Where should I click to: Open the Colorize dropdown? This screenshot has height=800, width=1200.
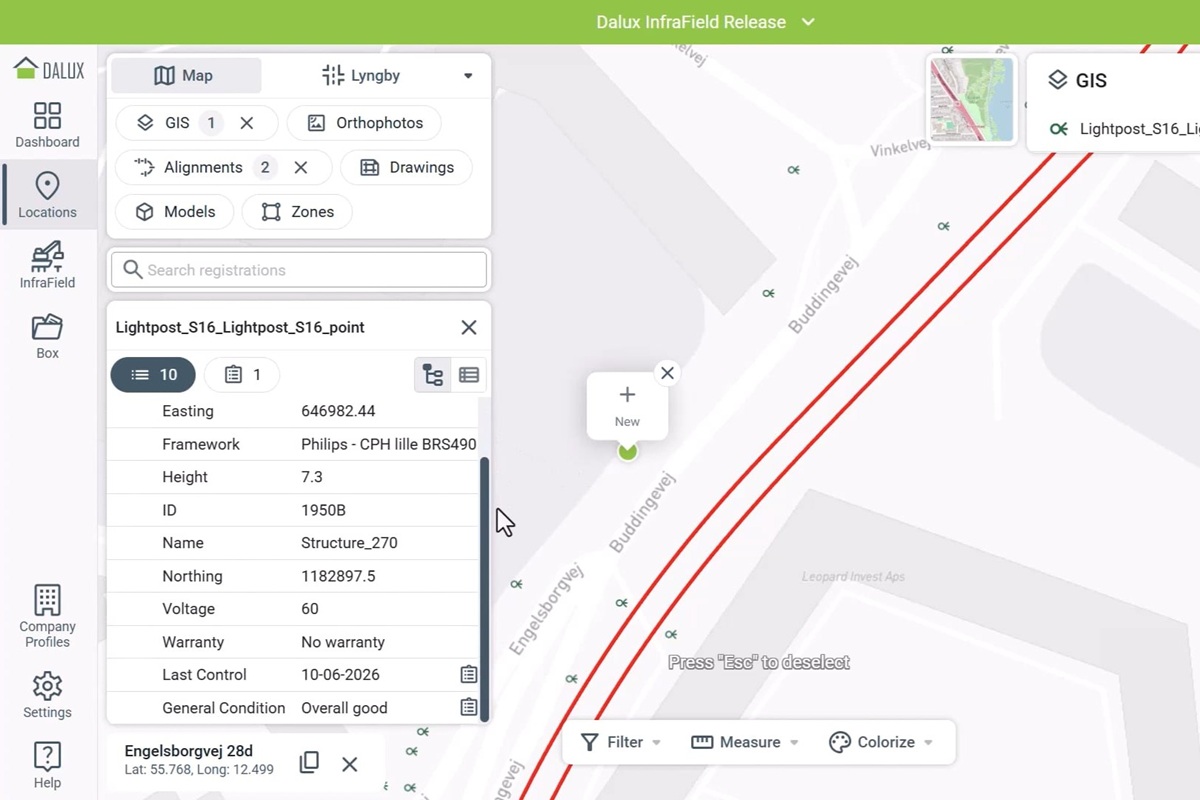click(881, 742)
